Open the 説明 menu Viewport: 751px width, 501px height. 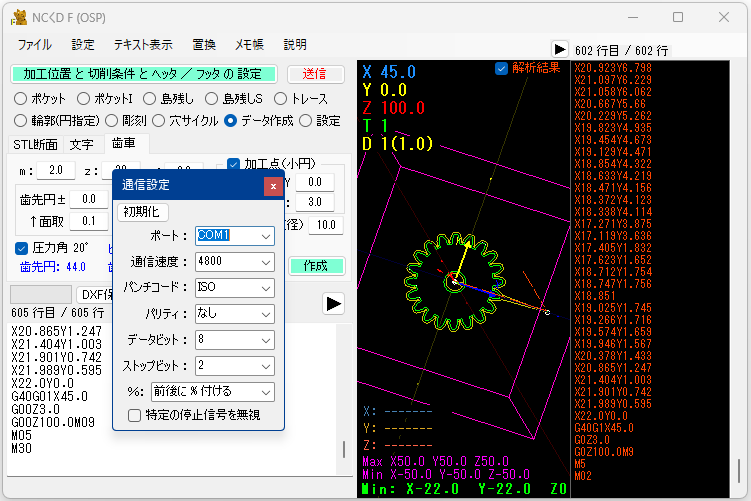295,45
